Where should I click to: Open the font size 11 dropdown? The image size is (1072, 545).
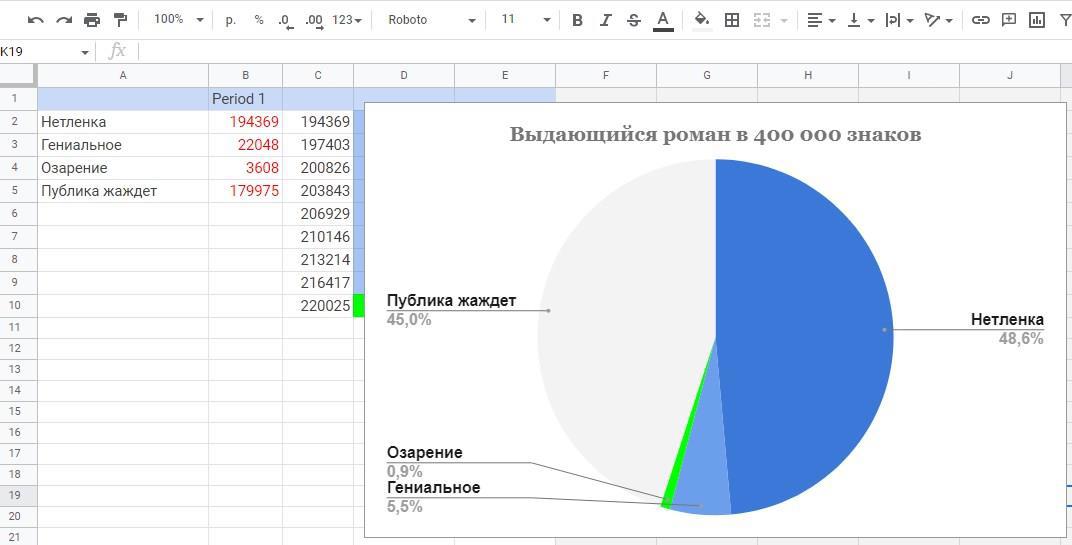[x=525, y=20]
